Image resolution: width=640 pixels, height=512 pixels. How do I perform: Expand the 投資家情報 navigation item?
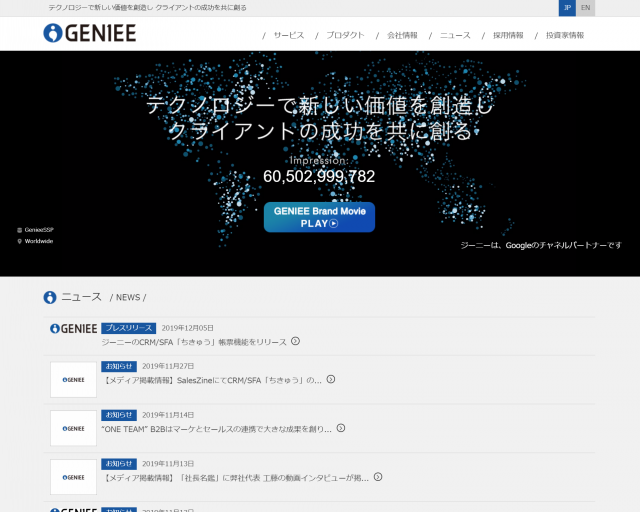pyautogui.click(x=565, y=35)
